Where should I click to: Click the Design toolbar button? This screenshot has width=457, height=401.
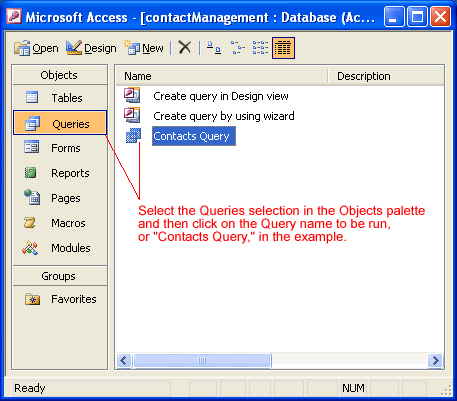coord(91,48)
